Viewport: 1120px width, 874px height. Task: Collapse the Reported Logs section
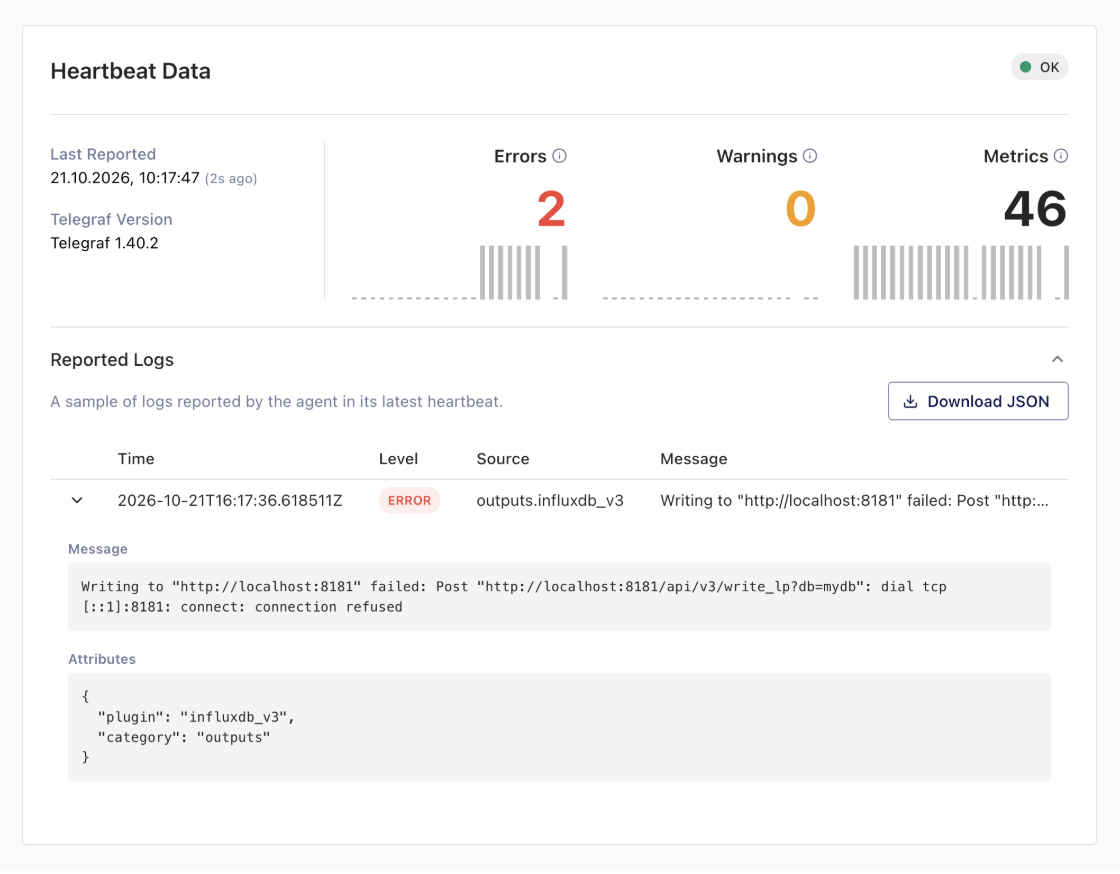[x=1057, y=359]
